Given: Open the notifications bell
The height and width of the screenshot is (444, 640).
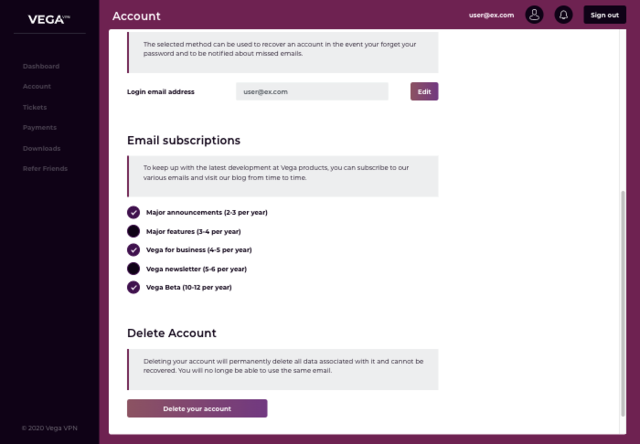Looking at the screenshot, I should click(x=563, y=15).
